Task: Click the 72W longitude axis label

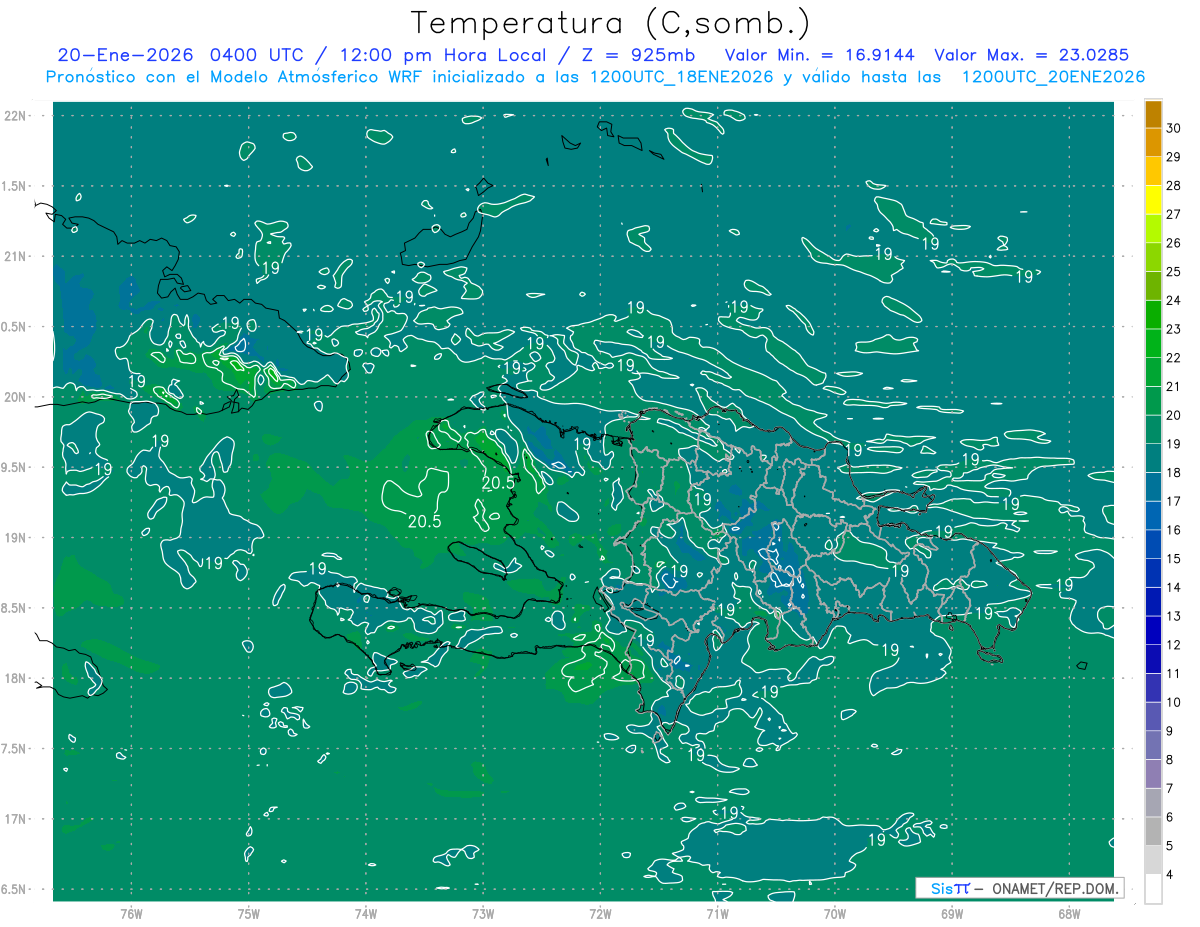Action: pyautogui.click(x=600, y=913)
